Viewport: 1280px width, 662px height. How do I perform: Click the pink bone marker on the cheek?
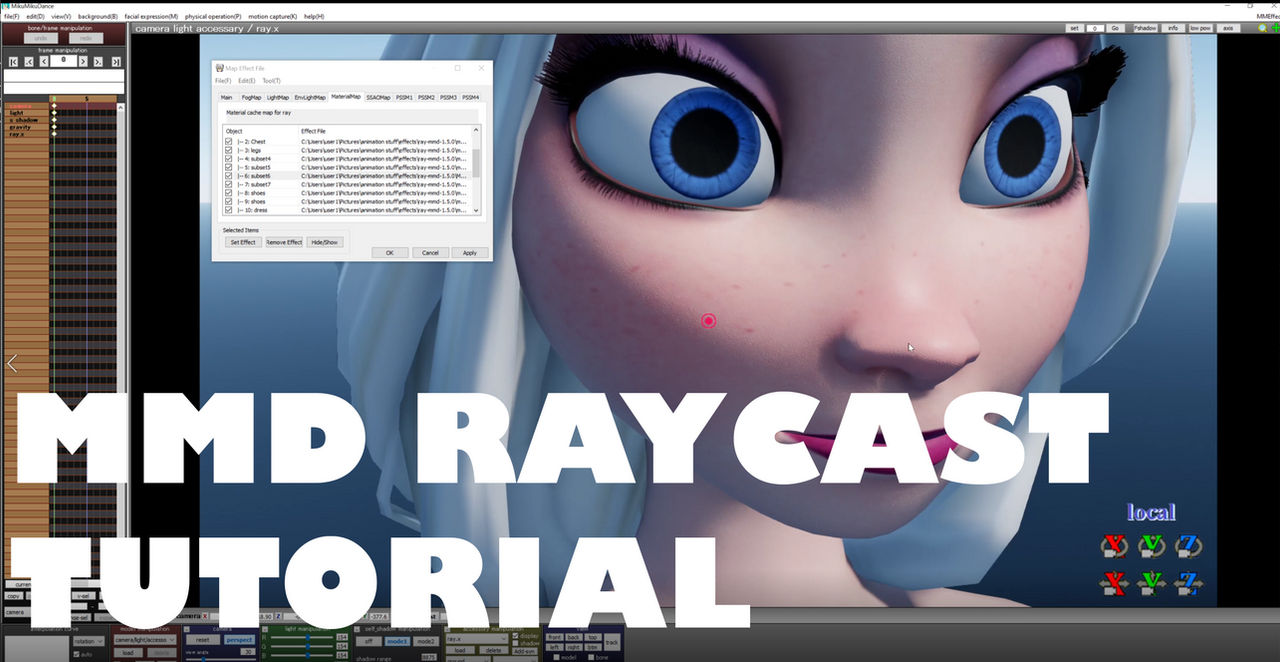tap(708, 321)
